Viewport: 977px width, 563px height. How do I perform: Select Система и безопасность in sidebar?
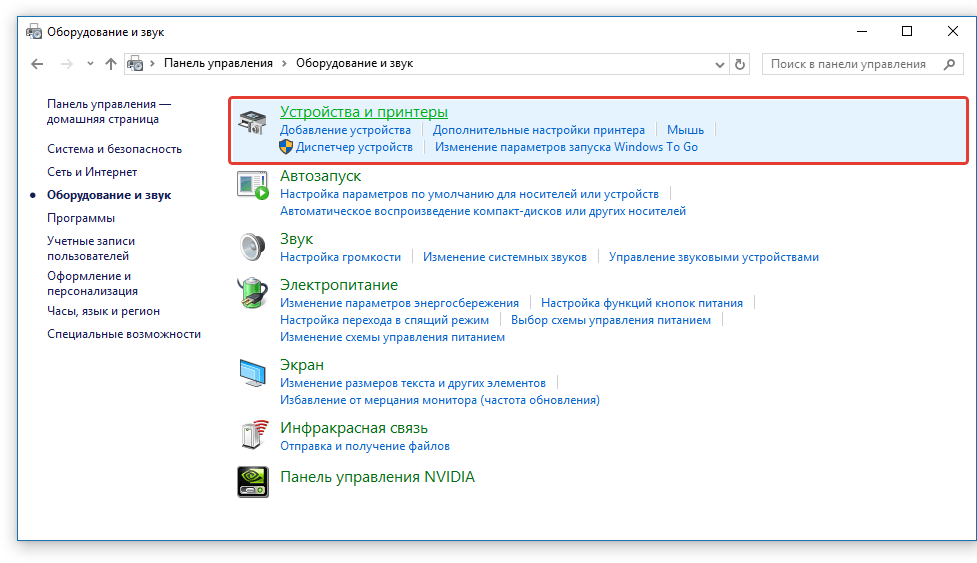pos(114,149)
